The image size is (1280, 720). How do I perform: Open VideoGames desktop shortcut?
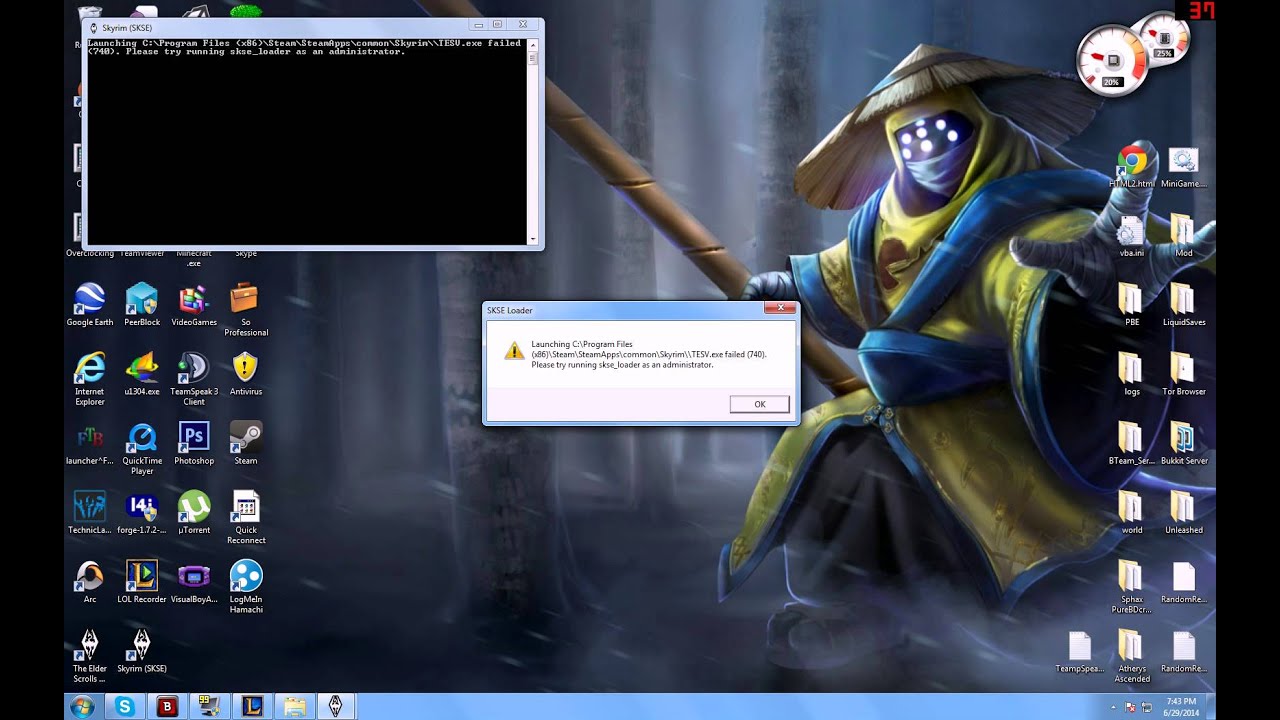coord(194,305)
